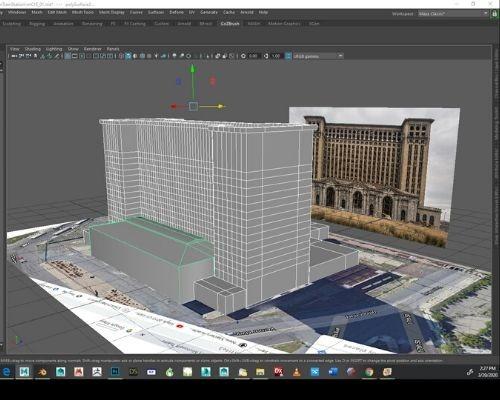Switch to the XGen shelf tab
Image resolution: width=500 pixels, height=400 pixels.
click(x=314, y=24)
